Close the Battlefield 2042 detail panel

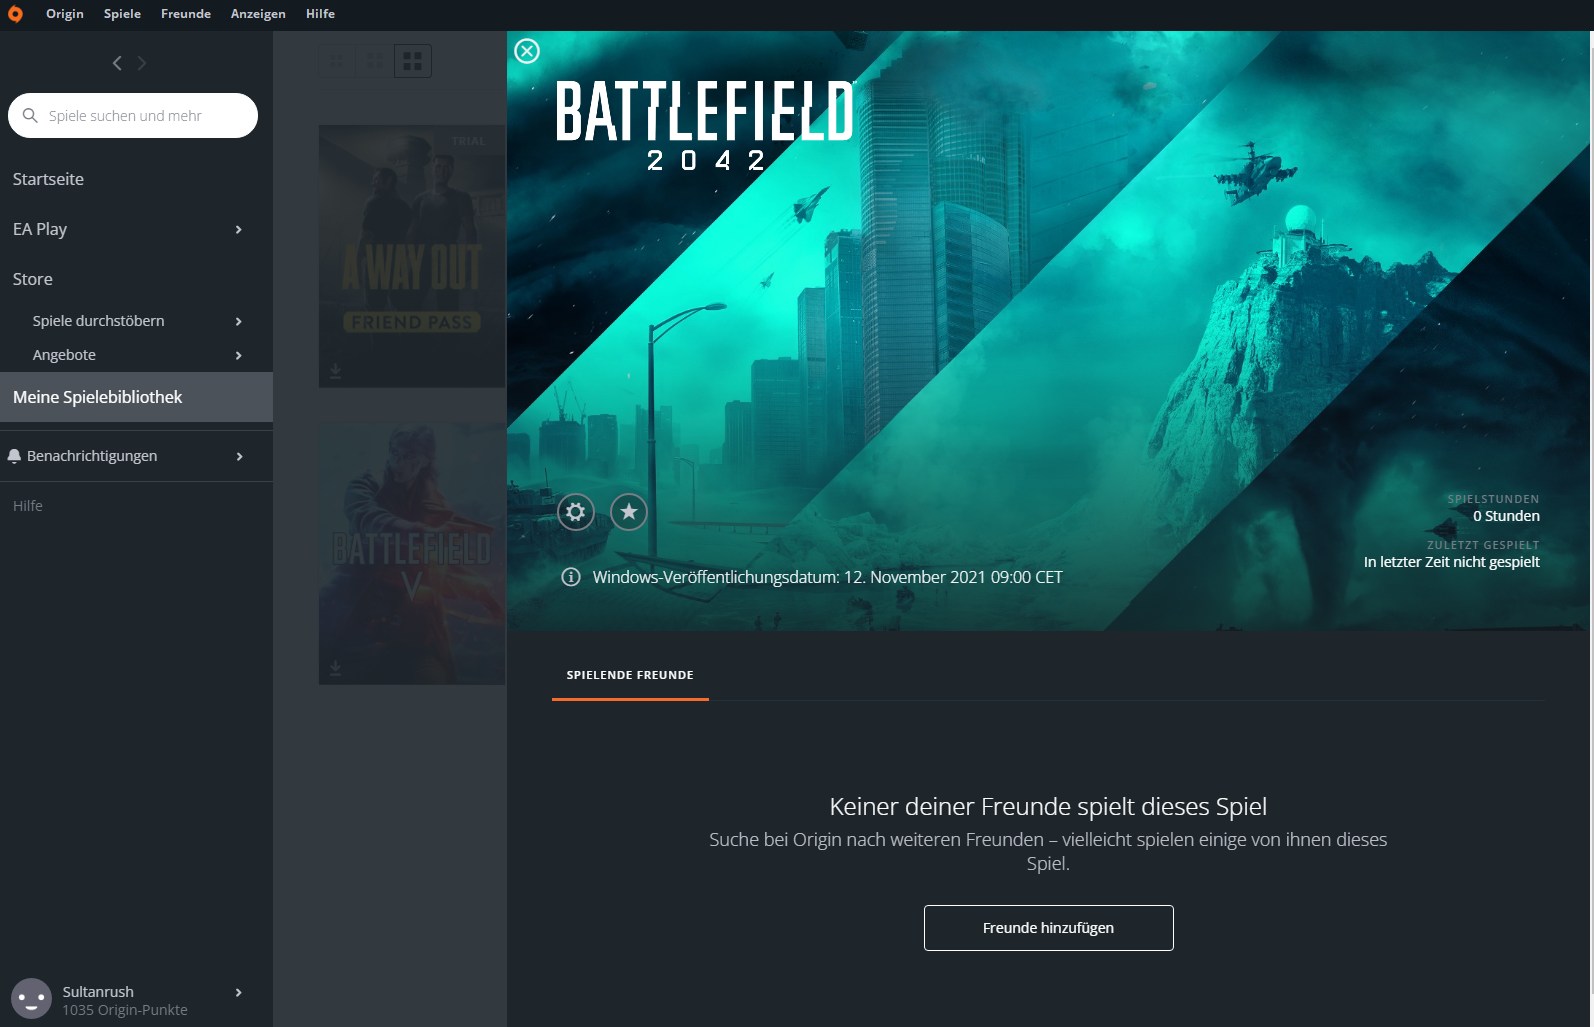(527, 51)
